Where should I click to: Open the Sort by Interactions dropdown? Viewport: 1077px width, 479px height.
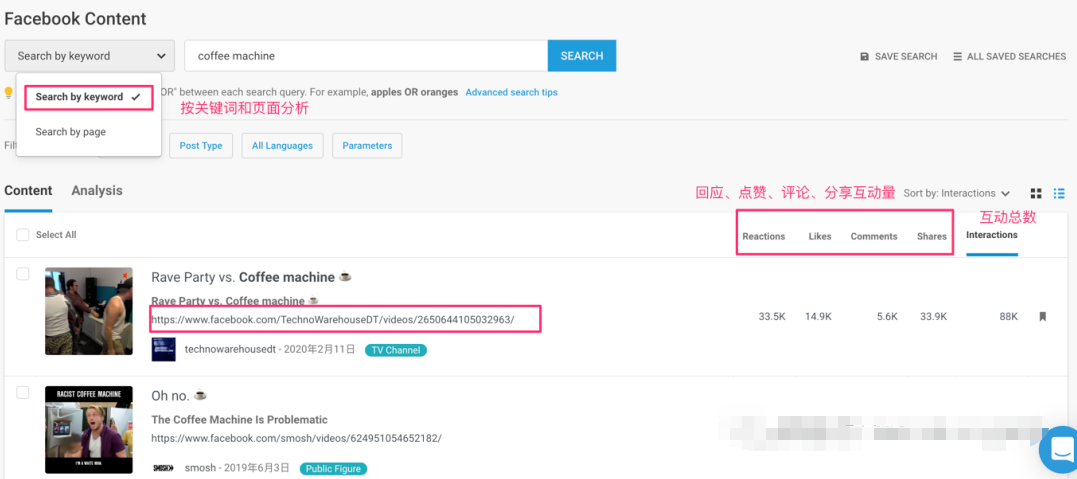[956, 193]
